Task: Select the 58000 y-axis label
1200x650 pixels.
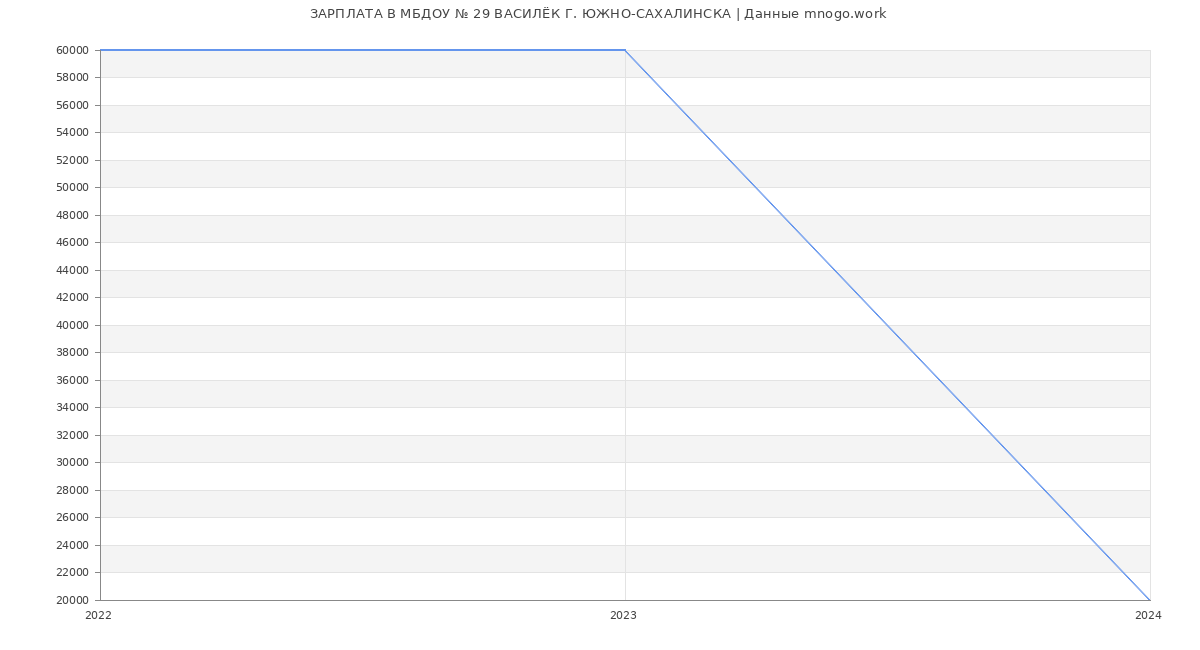Action: (x=73, y=78)
